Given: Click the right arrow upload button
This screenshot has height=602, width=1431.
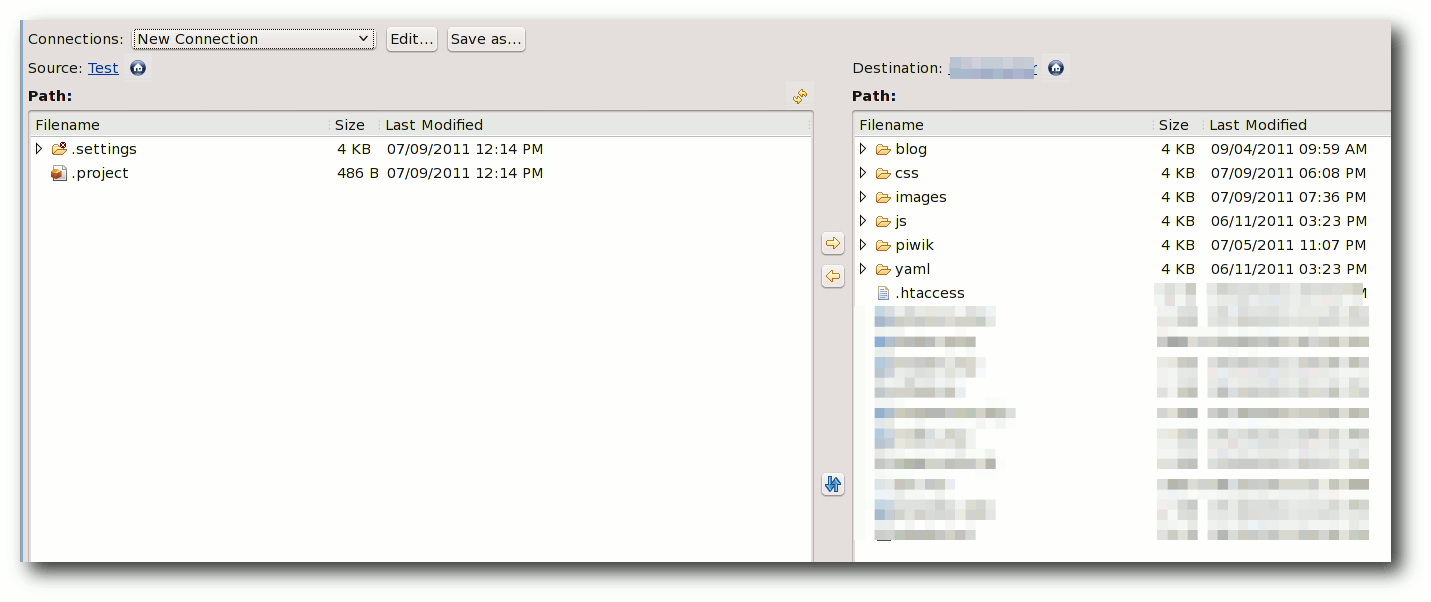Looking at the screenshot, I should coord(832,244).
